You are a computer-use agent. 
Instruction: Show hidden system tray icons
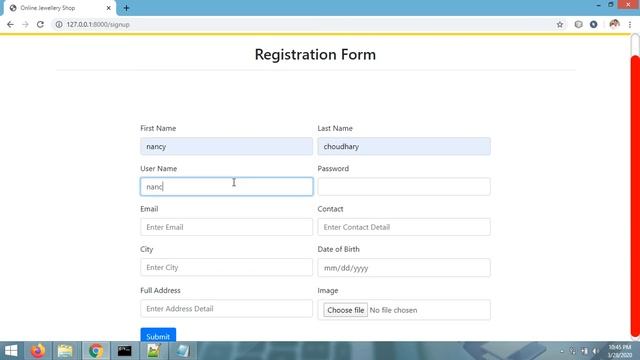[x=562, y=351]
